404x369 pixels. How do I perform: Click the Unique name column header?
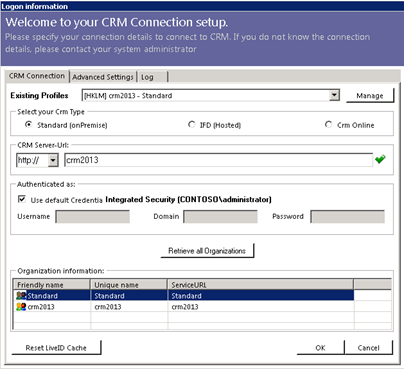click(x=129, y=284)
